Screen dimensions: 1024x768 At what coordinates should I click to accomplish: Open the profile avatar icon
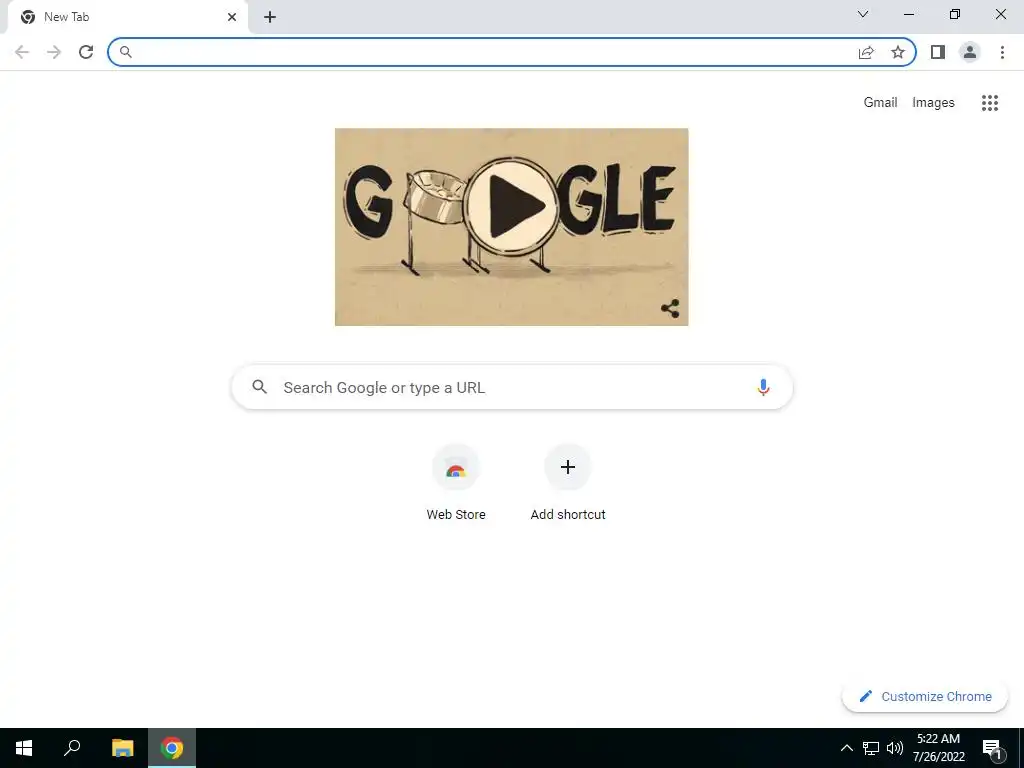pyautogui.click(x=970, y=52)
